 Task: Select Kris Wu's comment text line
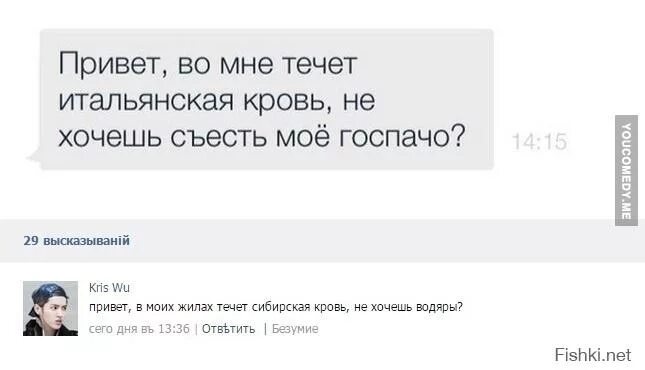[x=276, y=307]
